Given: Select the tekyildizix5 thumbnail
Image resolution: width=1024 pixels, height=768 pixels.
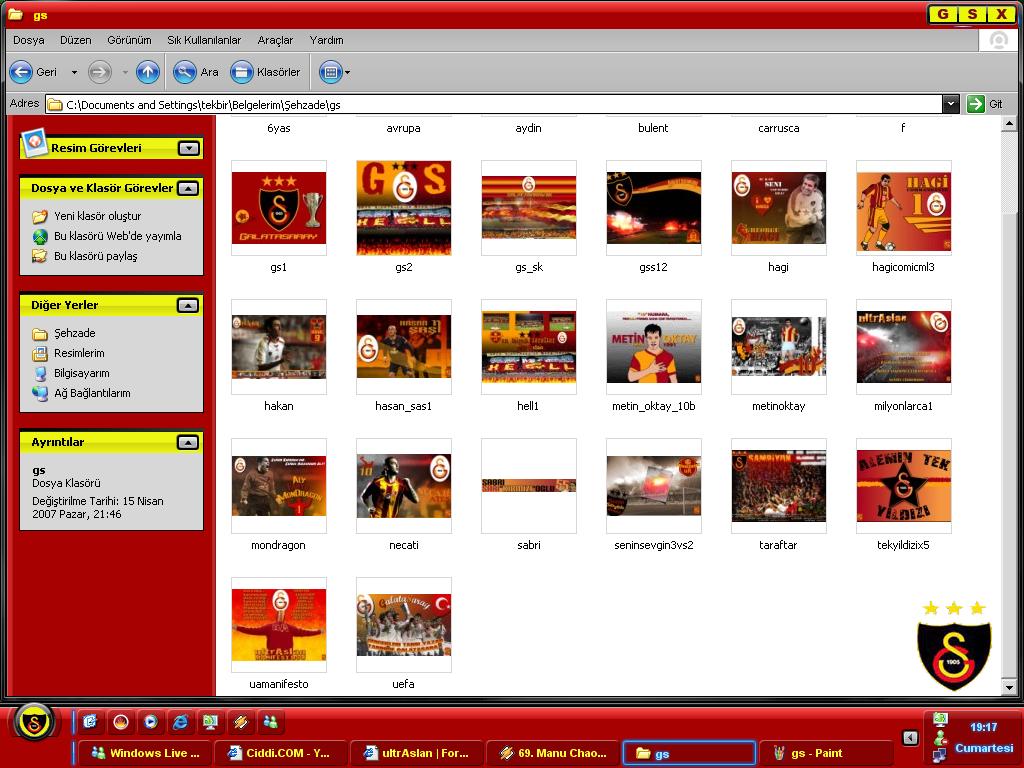Looking at the screenshot, I should click(904, 486).
